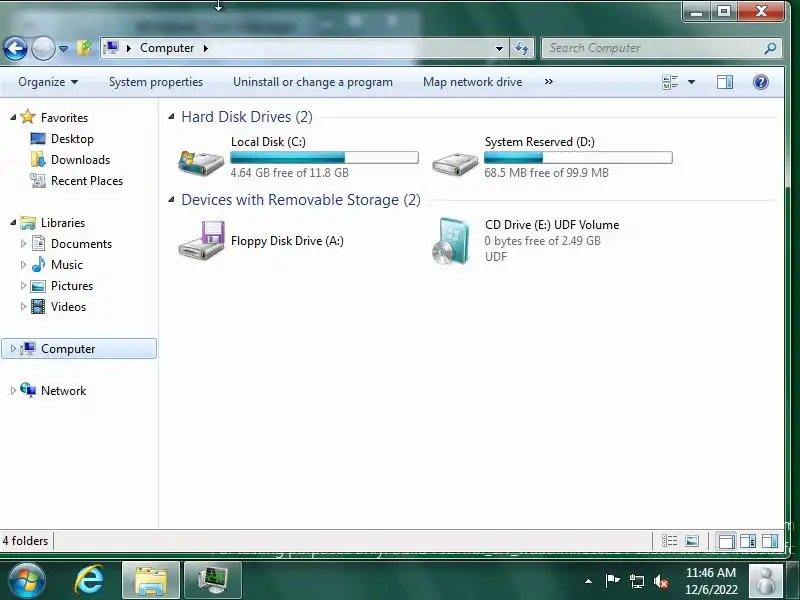Viewport: 800px width, 600px height.
Task: Select the CD Drive (E:) icon
Action: [x=452, y=241]
